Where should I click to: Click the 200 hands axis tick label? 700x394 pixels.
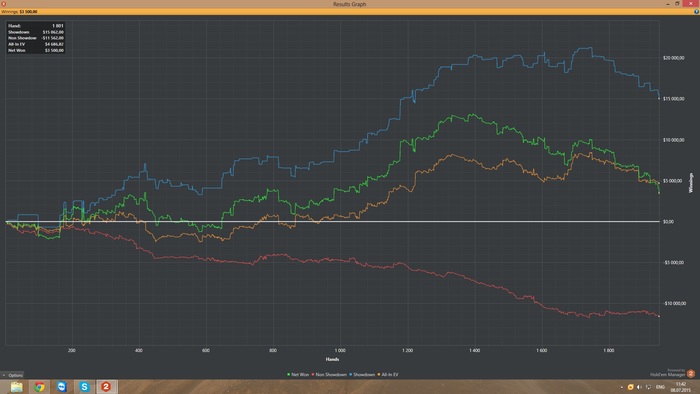pyautogui.click(x=71, y=350)
